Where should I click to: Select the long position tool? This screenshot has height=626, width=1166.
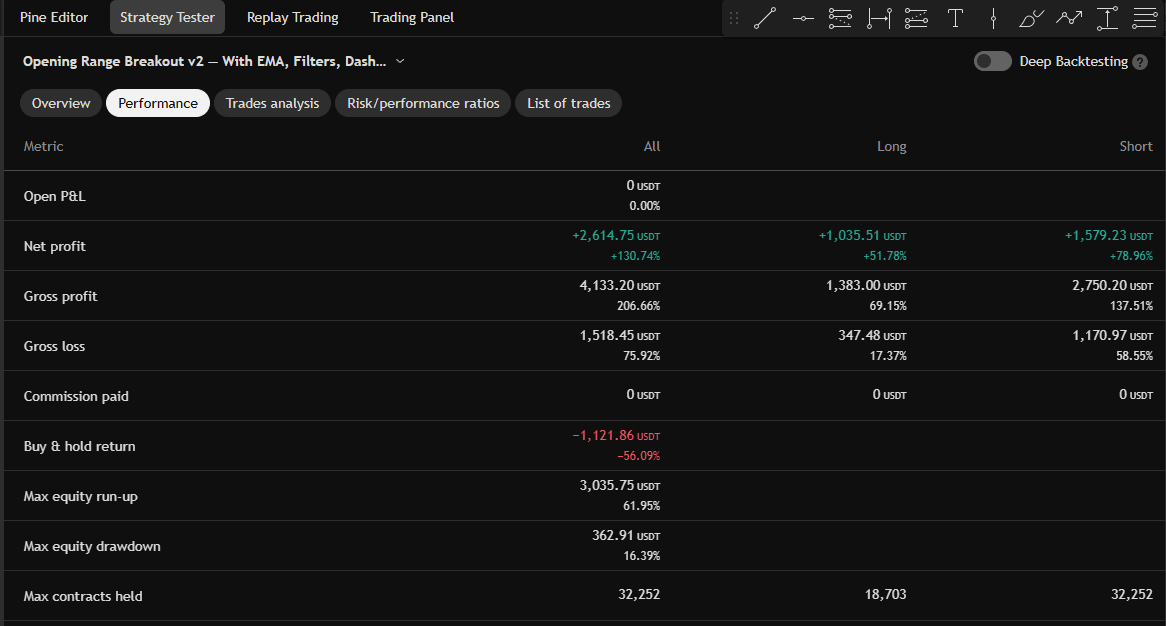pos(1107,16)
